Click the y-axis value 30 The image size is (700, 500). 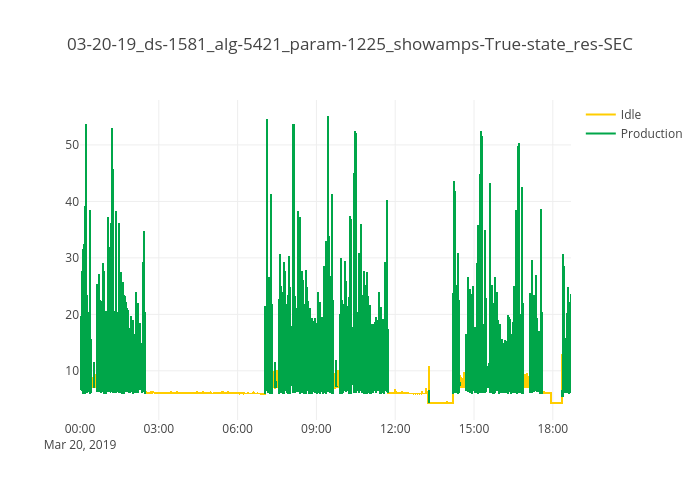pos(72,258)
